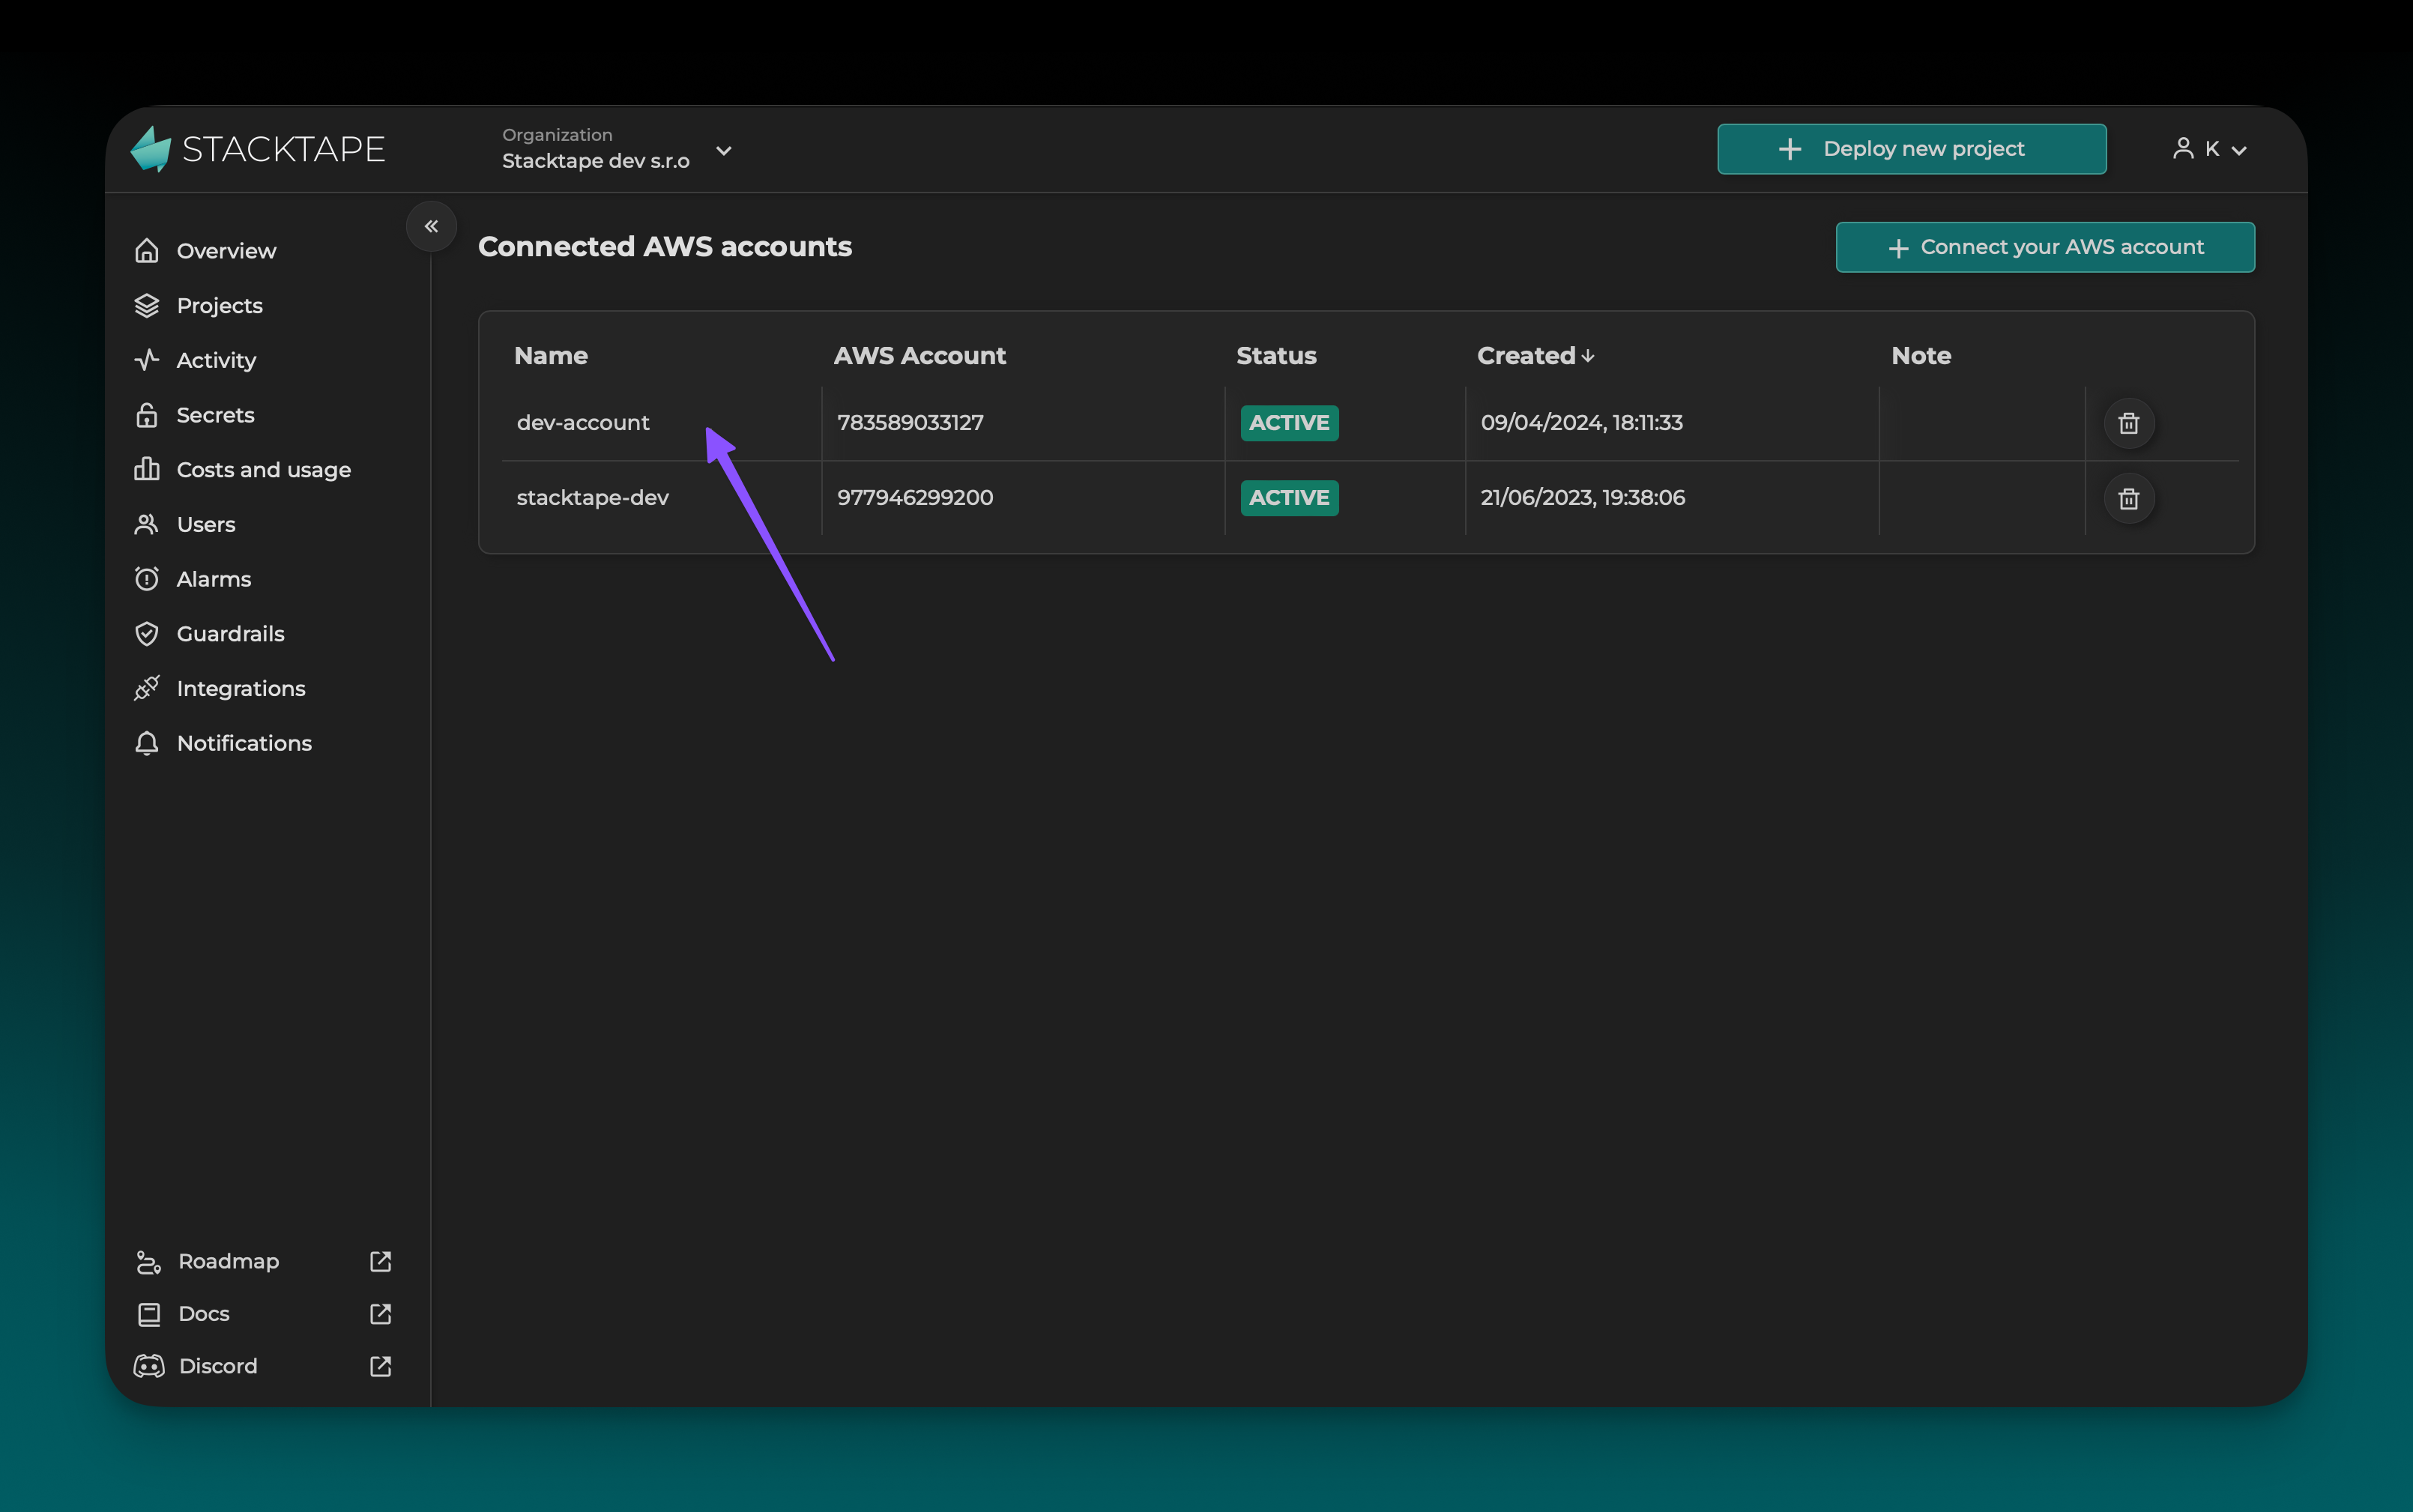Select the stacktape-dev name cell
Viewport: 2413px width, 1512px height.
(x=592, y=498)
